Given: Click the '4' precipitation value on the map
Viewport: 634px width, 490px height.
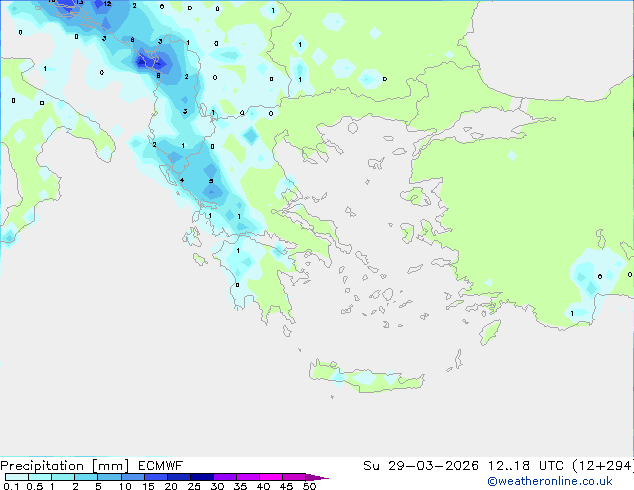Looking at the screenshot, I should coord(182,180).
